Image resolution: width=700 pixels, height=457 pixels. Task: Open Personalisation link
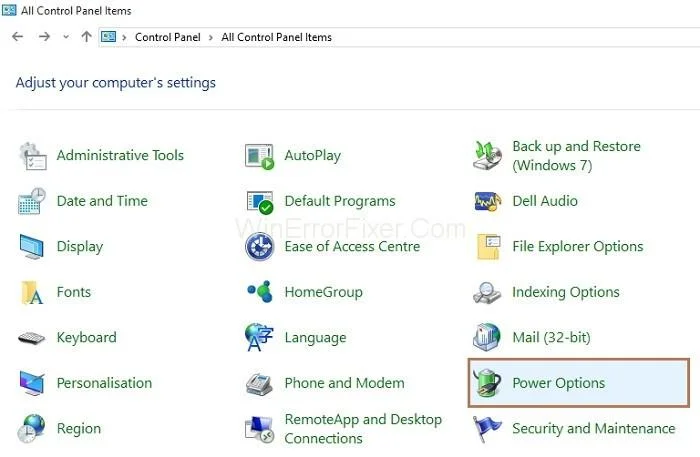[104, 383]
